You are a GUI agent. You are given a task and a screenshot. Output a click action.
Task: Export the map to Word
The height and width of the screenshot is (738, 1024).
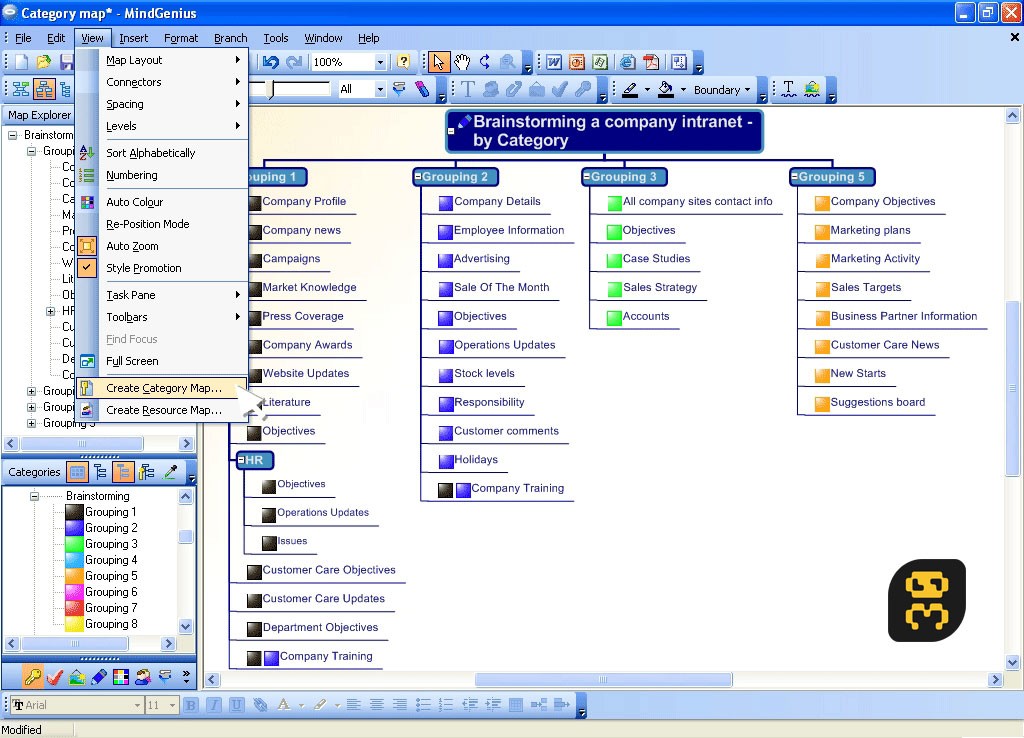point(553,62)
